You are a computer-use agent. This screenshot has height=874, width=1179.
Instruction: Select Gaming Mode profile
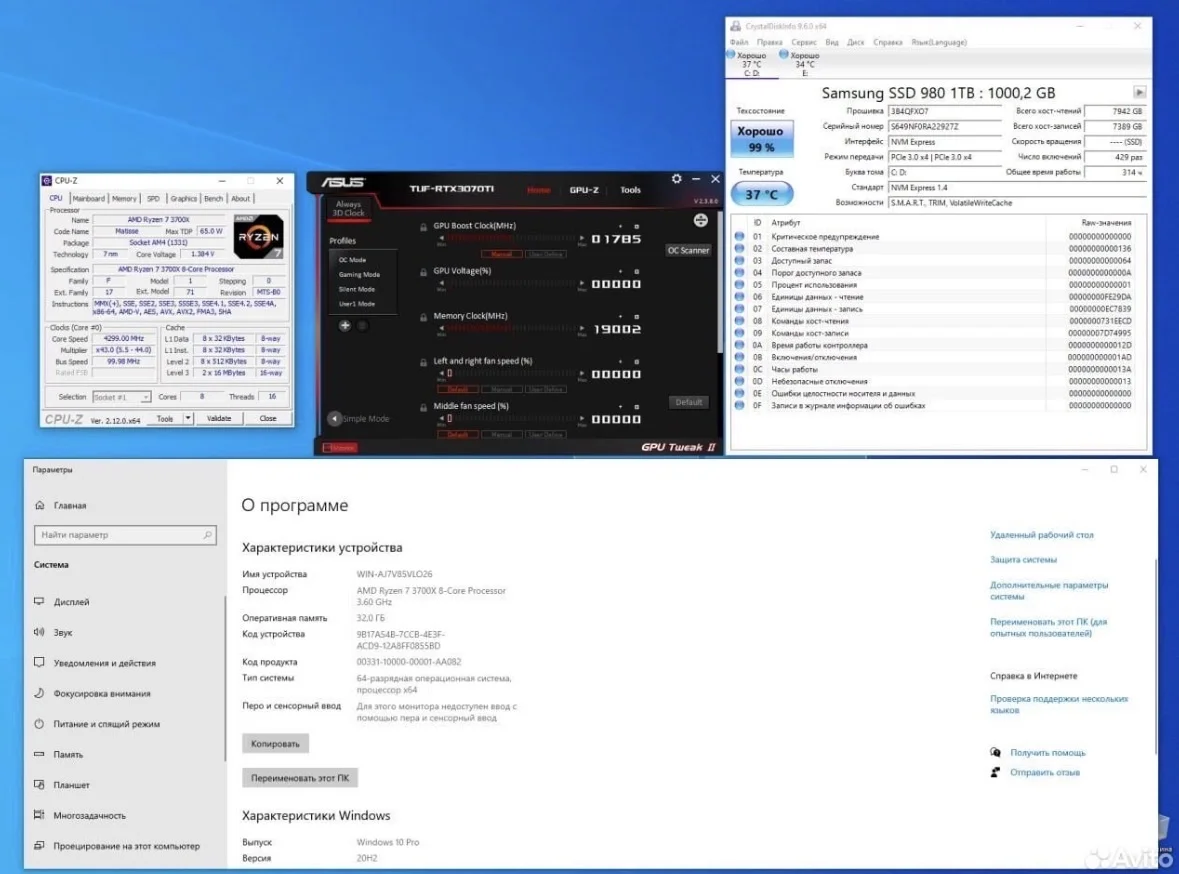359,275
